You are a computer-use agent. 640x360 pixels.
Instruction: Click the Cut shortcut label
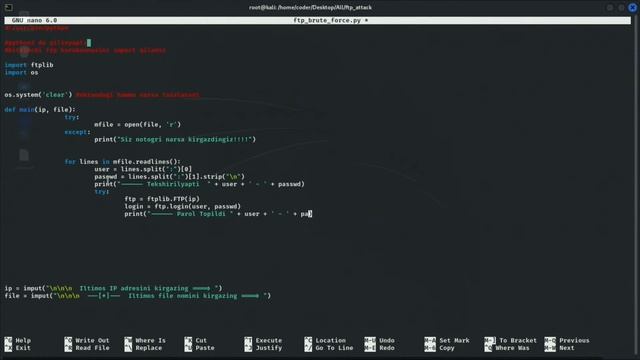pos(201,340)
